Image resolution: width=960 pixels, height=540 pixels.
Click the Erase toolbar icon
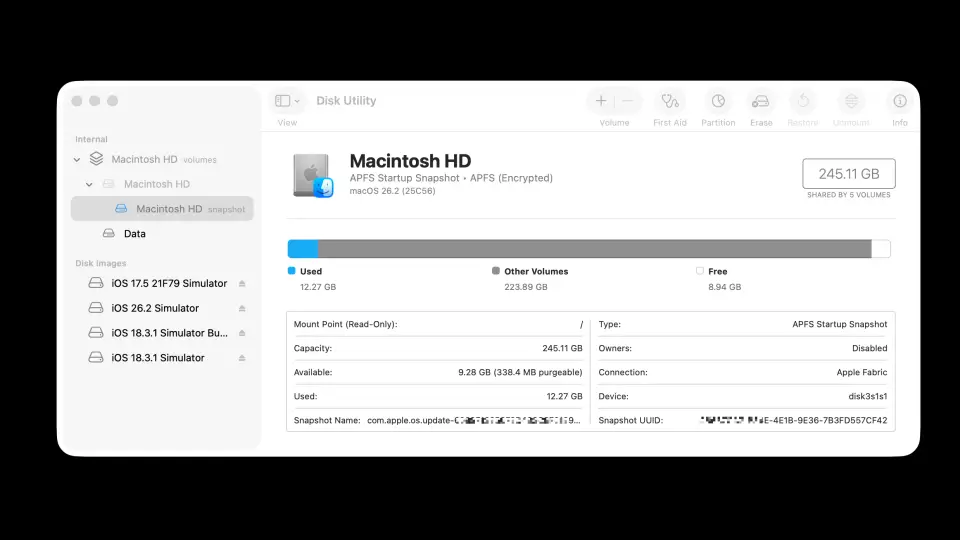[x=760, y=101]
